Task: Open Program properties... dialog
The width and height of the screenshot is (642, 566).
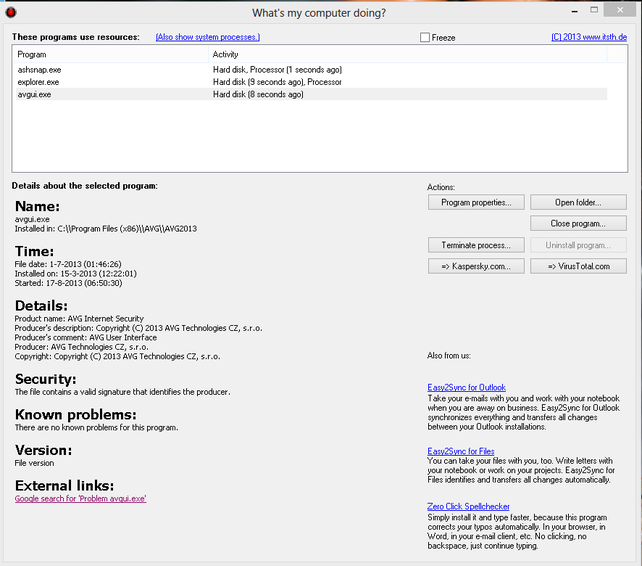Action: click(x=476, y=202)
